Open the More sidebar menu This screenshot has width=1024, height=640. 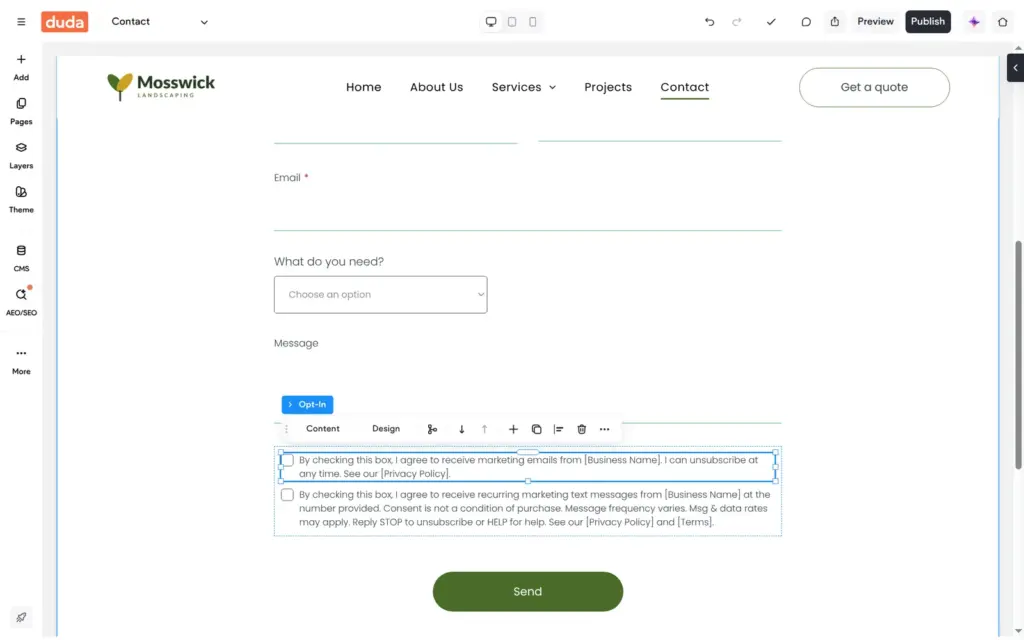click(x=21, y=361)
